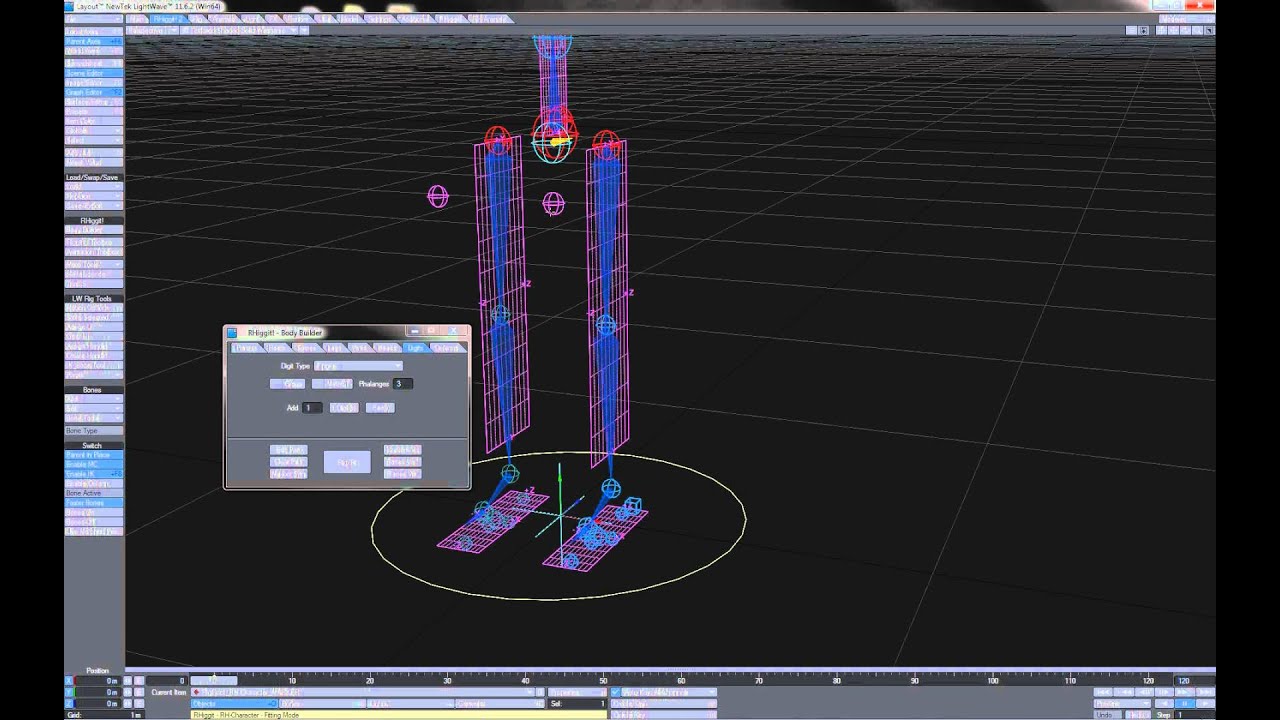Switch to the RHiggit 2 tab
The image size is (1280, 720).
point(168,19)
